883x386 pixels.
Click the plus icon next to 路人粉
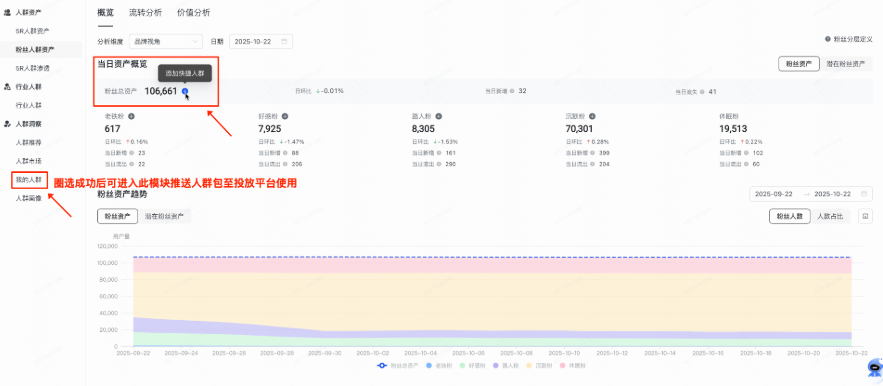(439, 116)
